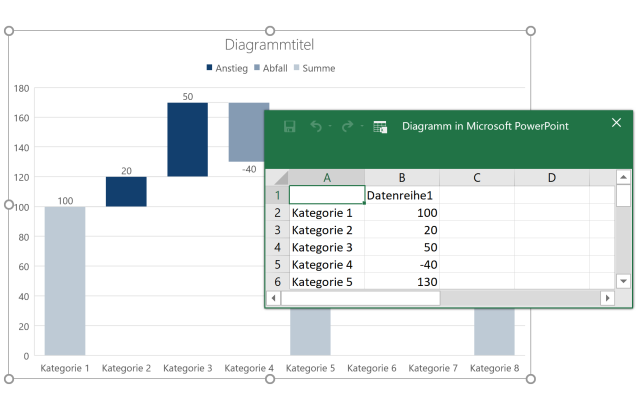Screen dimensions: 640x406
Task: Open data in Excel icon
Action: pyautogui.click(x=380, y=127)
